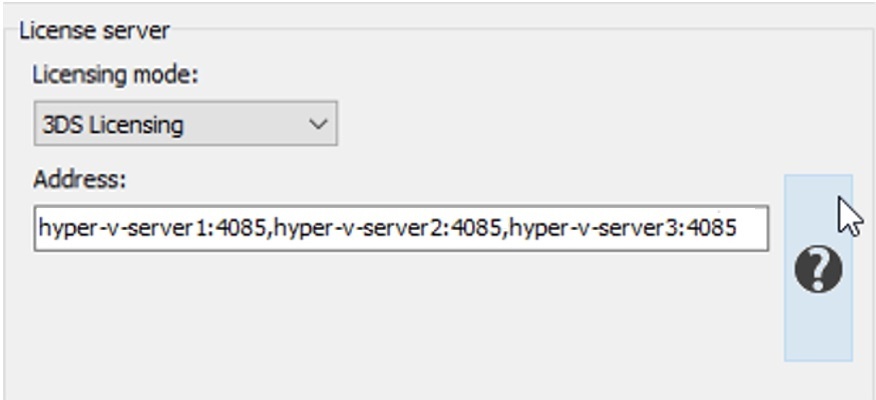
Task: Place cursor on hyper-v-server3 in Address field
Action: (x=568, y=228)
